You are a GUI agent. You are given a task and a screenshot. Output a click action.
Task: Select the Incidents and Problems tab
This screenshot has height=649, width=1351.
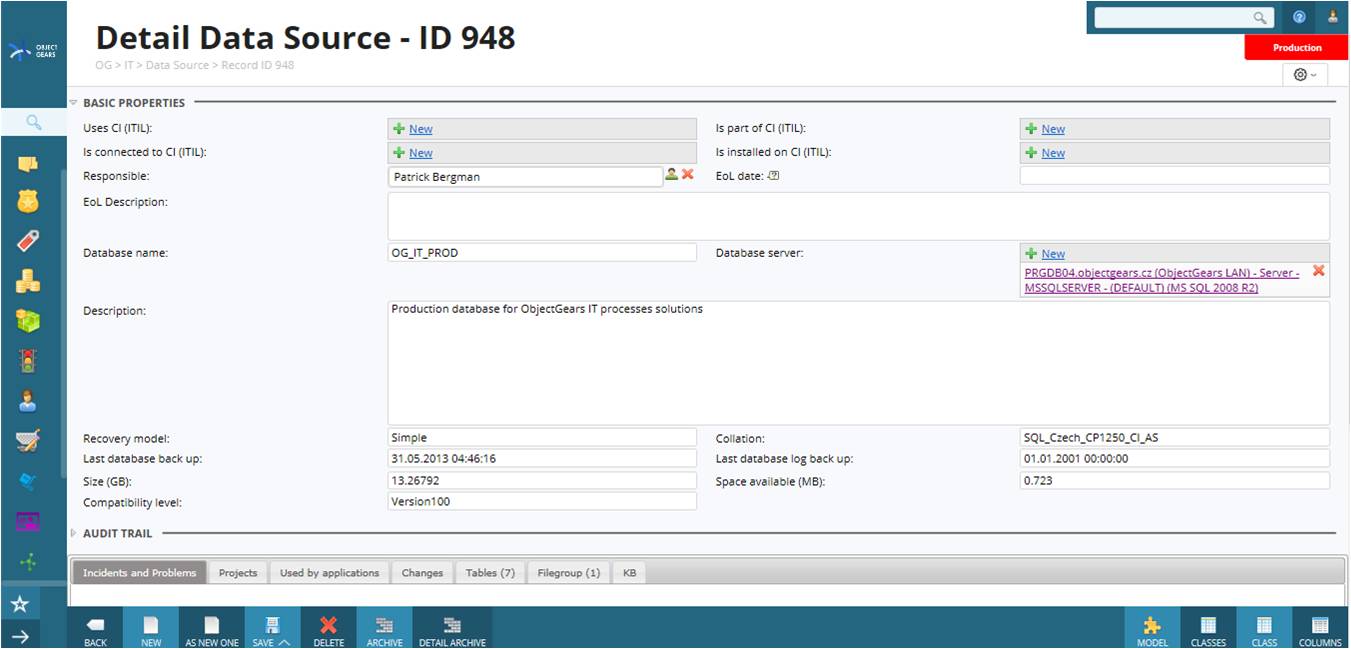tap(140, 573)
